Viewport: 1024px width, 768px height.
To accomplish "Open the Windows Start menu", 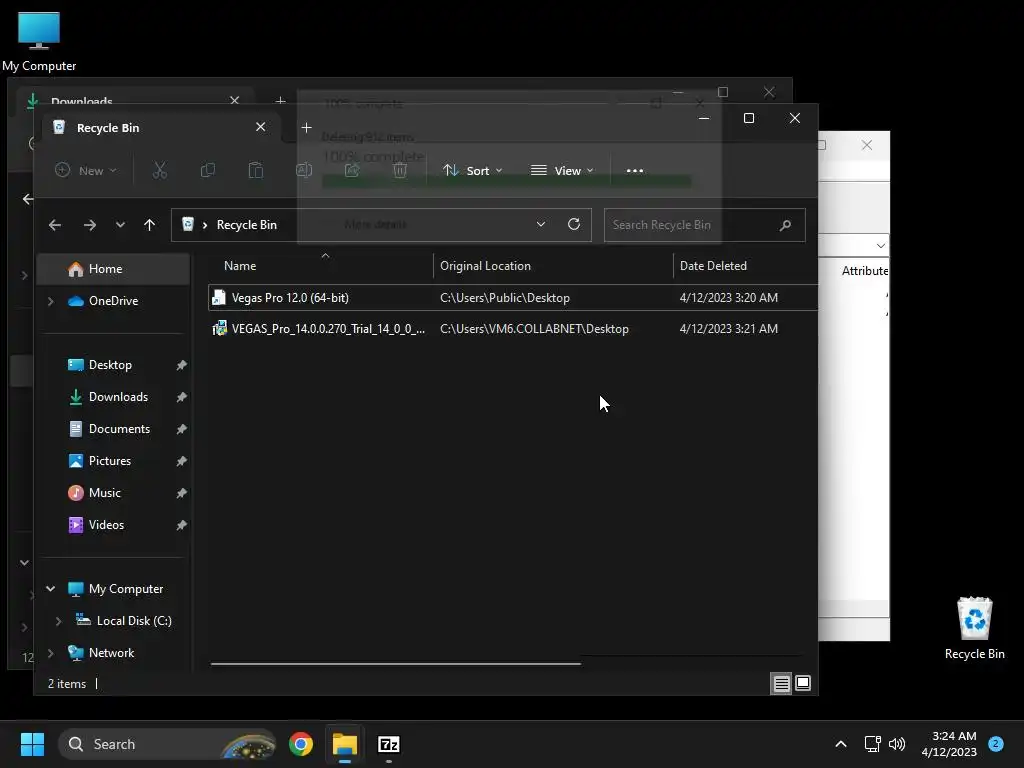I will click(x=32, y=744).
